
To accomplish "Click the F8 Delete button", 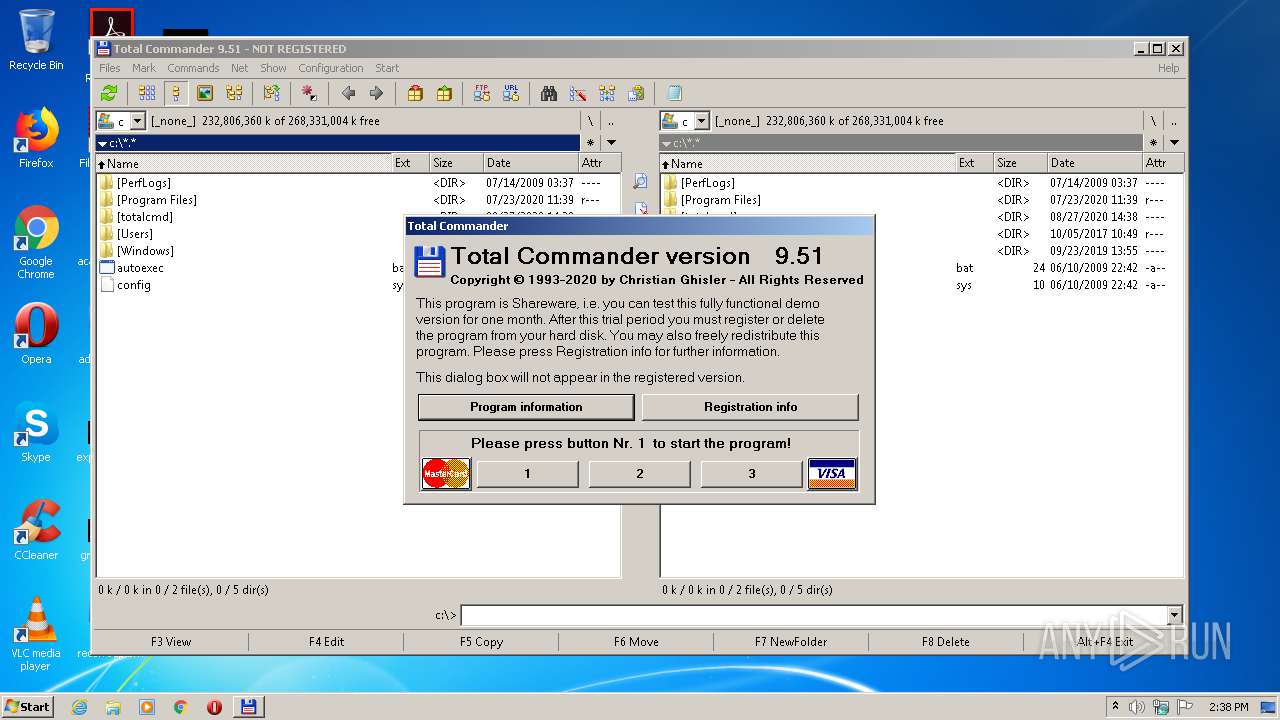I will [946, 642].
